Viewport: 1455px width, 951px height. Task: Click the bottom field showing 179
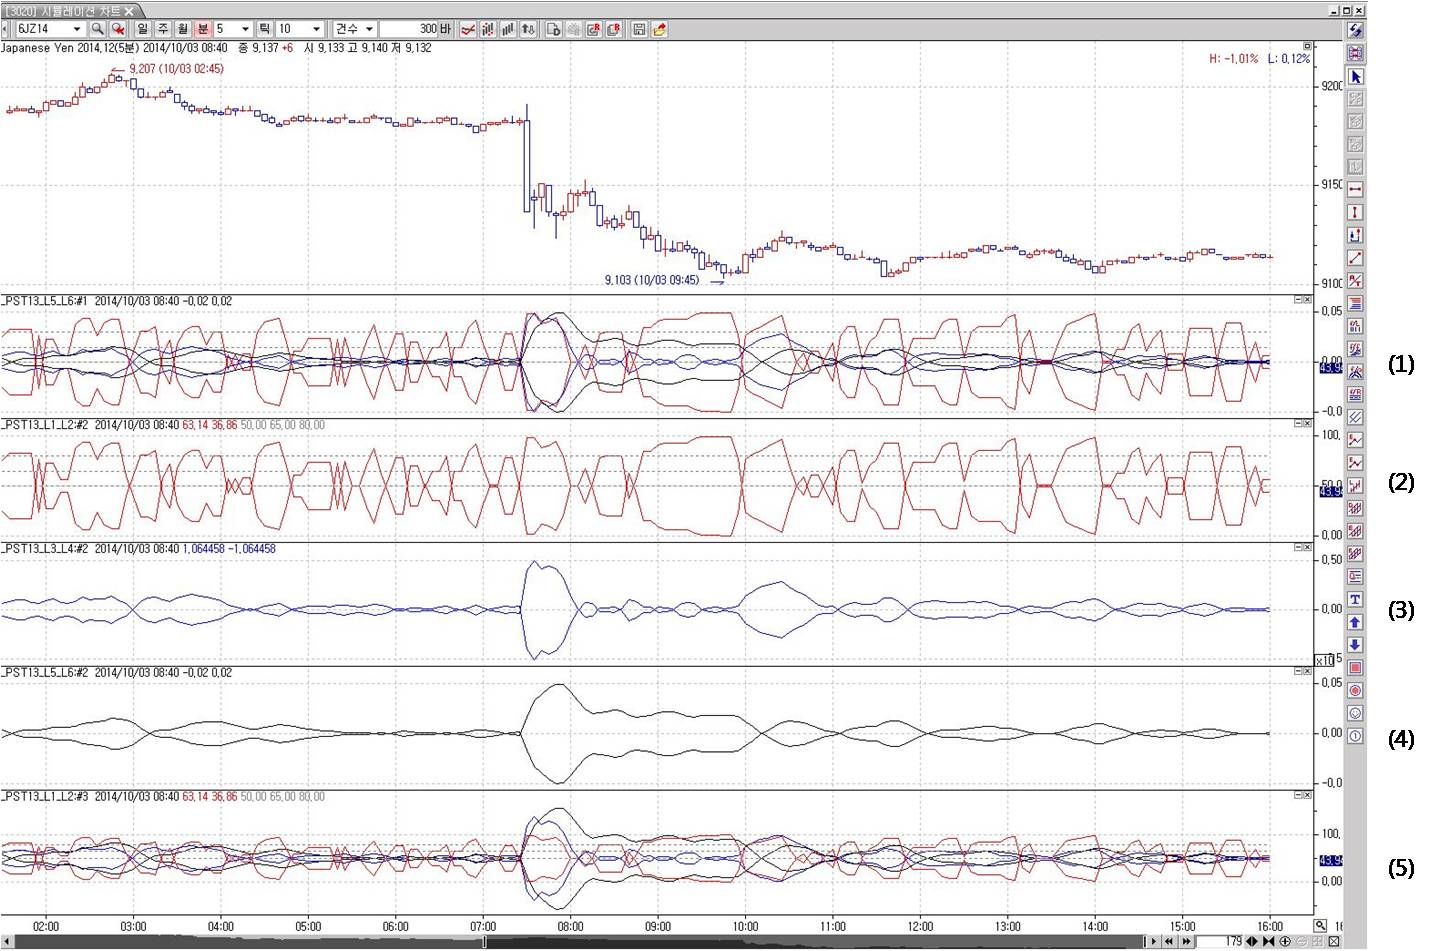click(1220, 942)
